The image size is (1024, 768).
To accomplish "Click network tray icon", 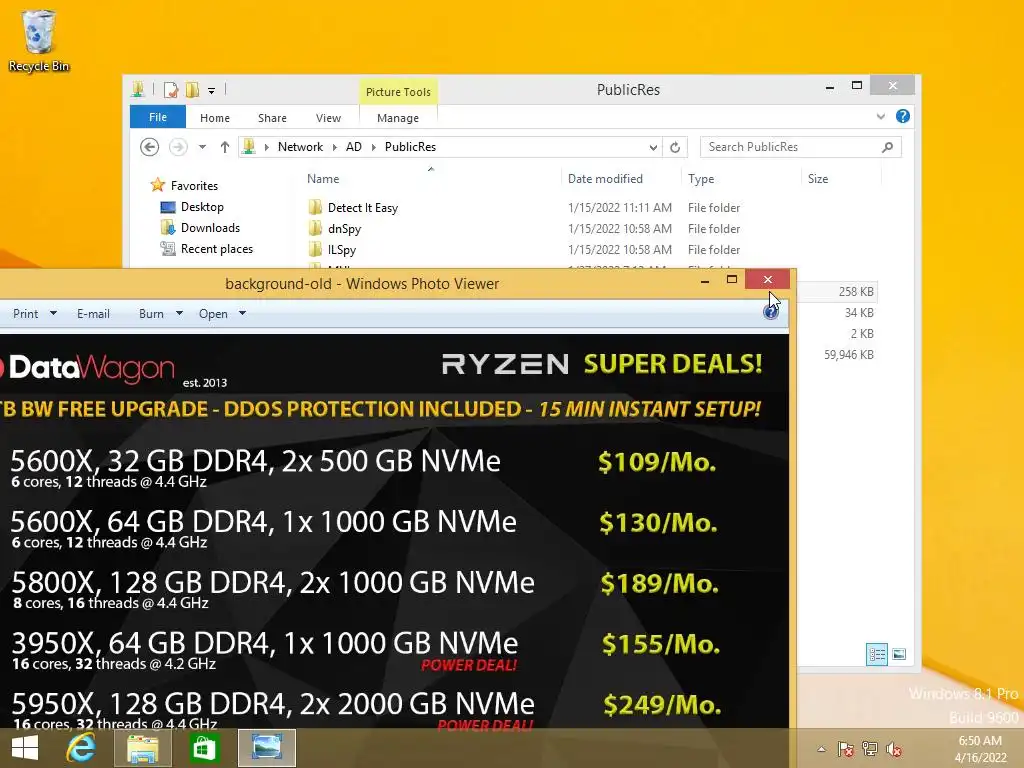I will 869,748.
